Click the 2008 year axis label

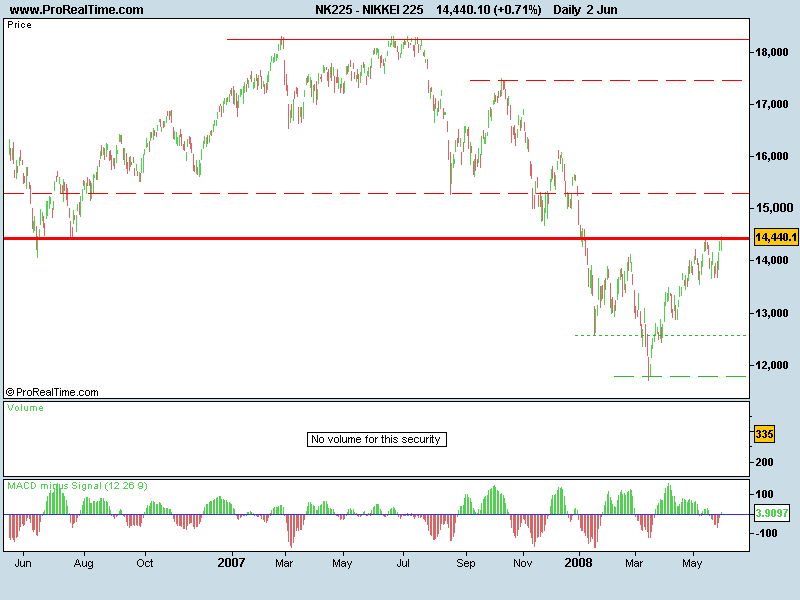(x=578, y=563)
